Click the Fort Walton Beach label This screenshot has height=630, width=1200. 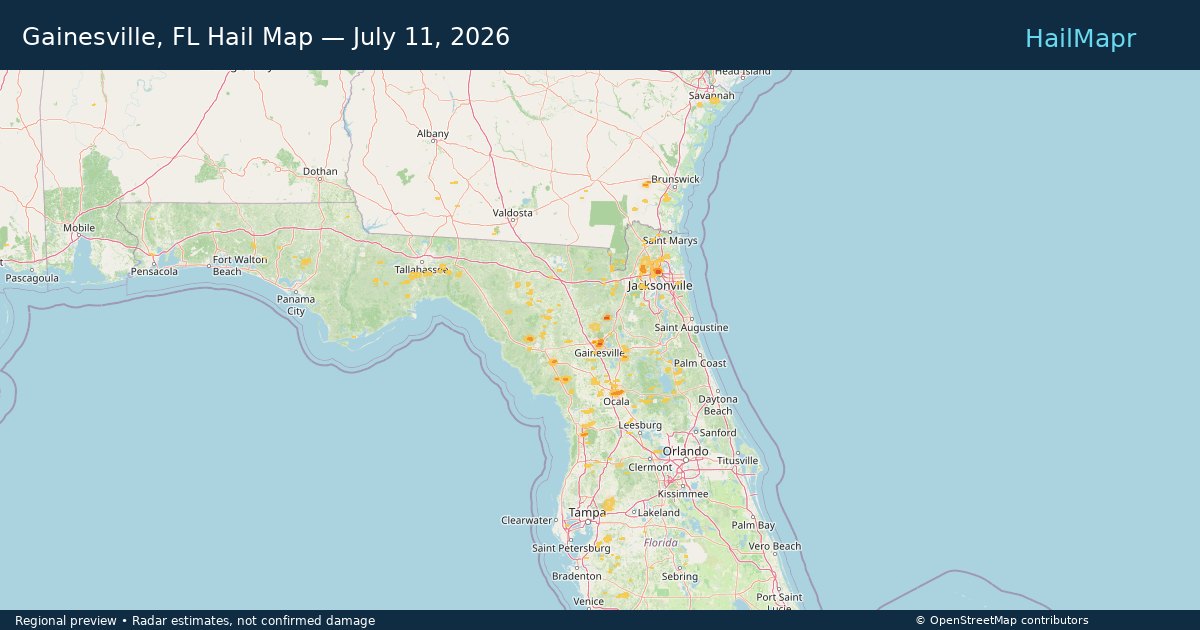240,265
